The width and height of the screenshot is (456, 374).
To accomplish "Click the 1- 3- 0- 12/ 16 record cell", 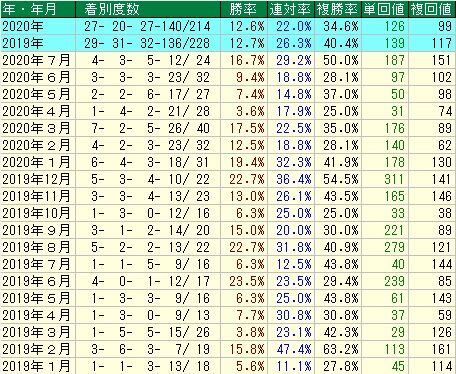I will (x=151, y=213).
